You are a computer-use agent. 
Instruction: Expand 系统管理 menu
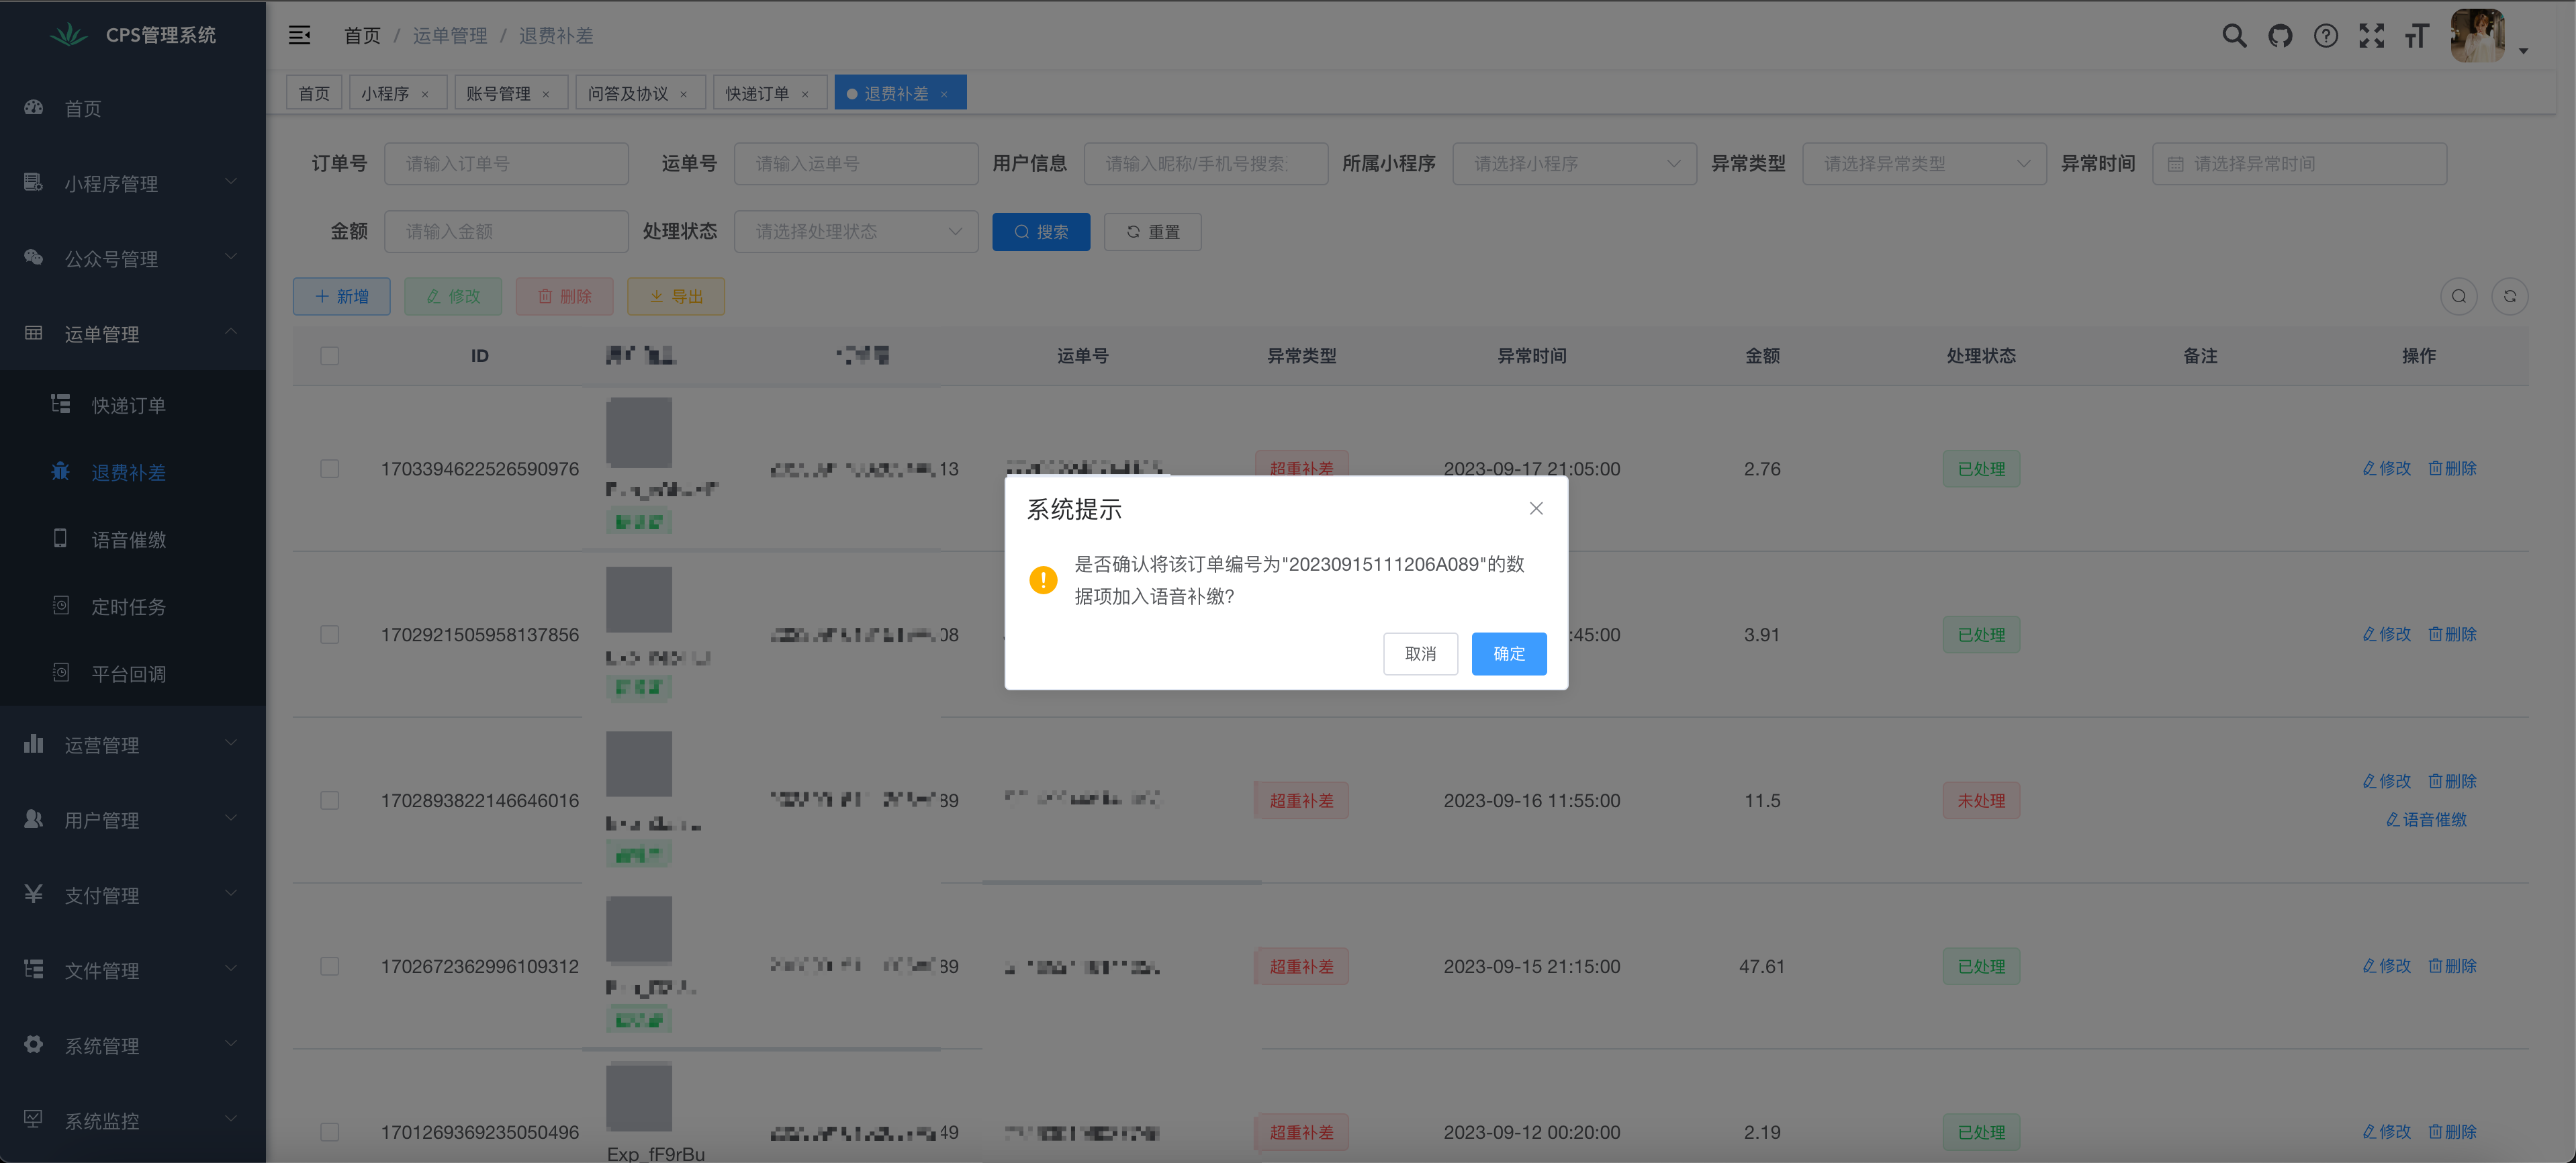pyautogui.click(x=133, y=1046)
